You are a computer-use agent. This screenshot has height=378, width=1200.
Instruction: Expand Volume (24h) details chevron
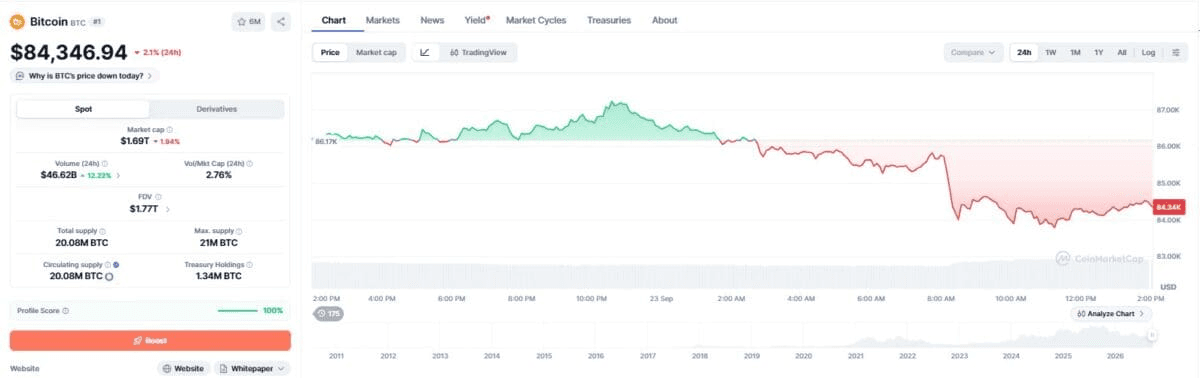pyautogui.click(x=119, y=175)
